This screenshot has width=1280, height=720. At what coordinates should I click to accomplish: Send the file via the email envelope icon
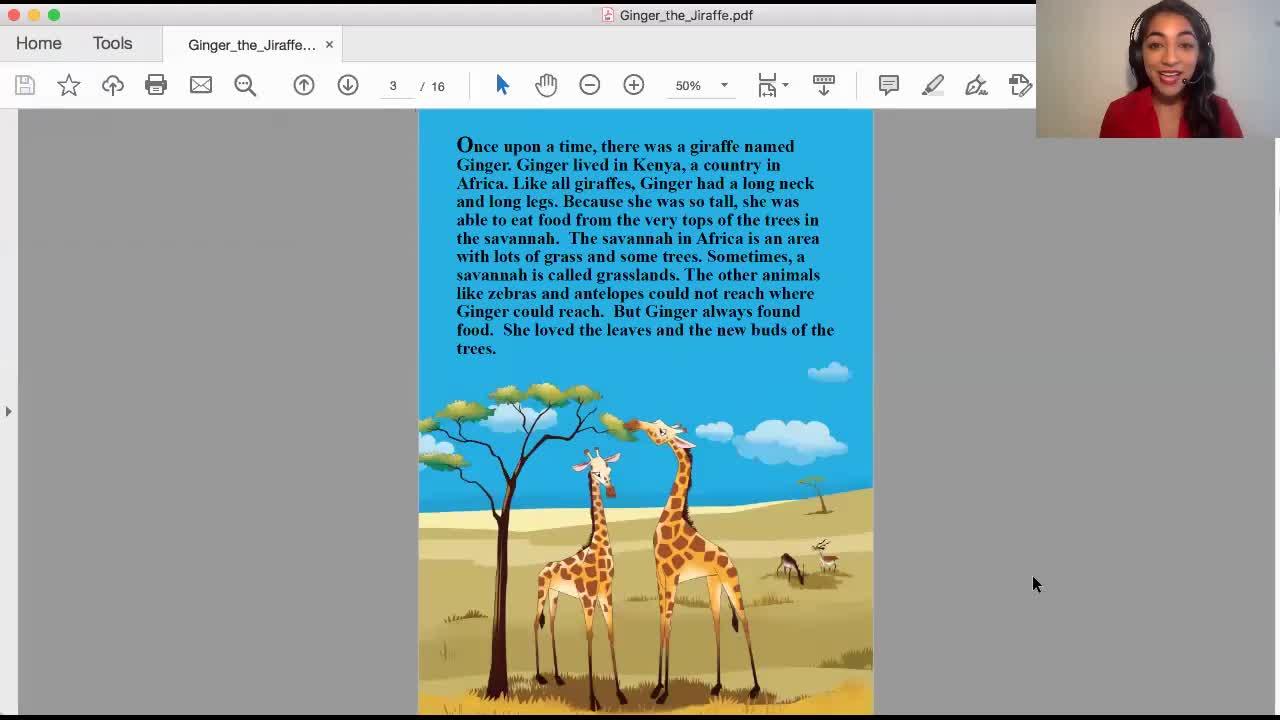201,86
